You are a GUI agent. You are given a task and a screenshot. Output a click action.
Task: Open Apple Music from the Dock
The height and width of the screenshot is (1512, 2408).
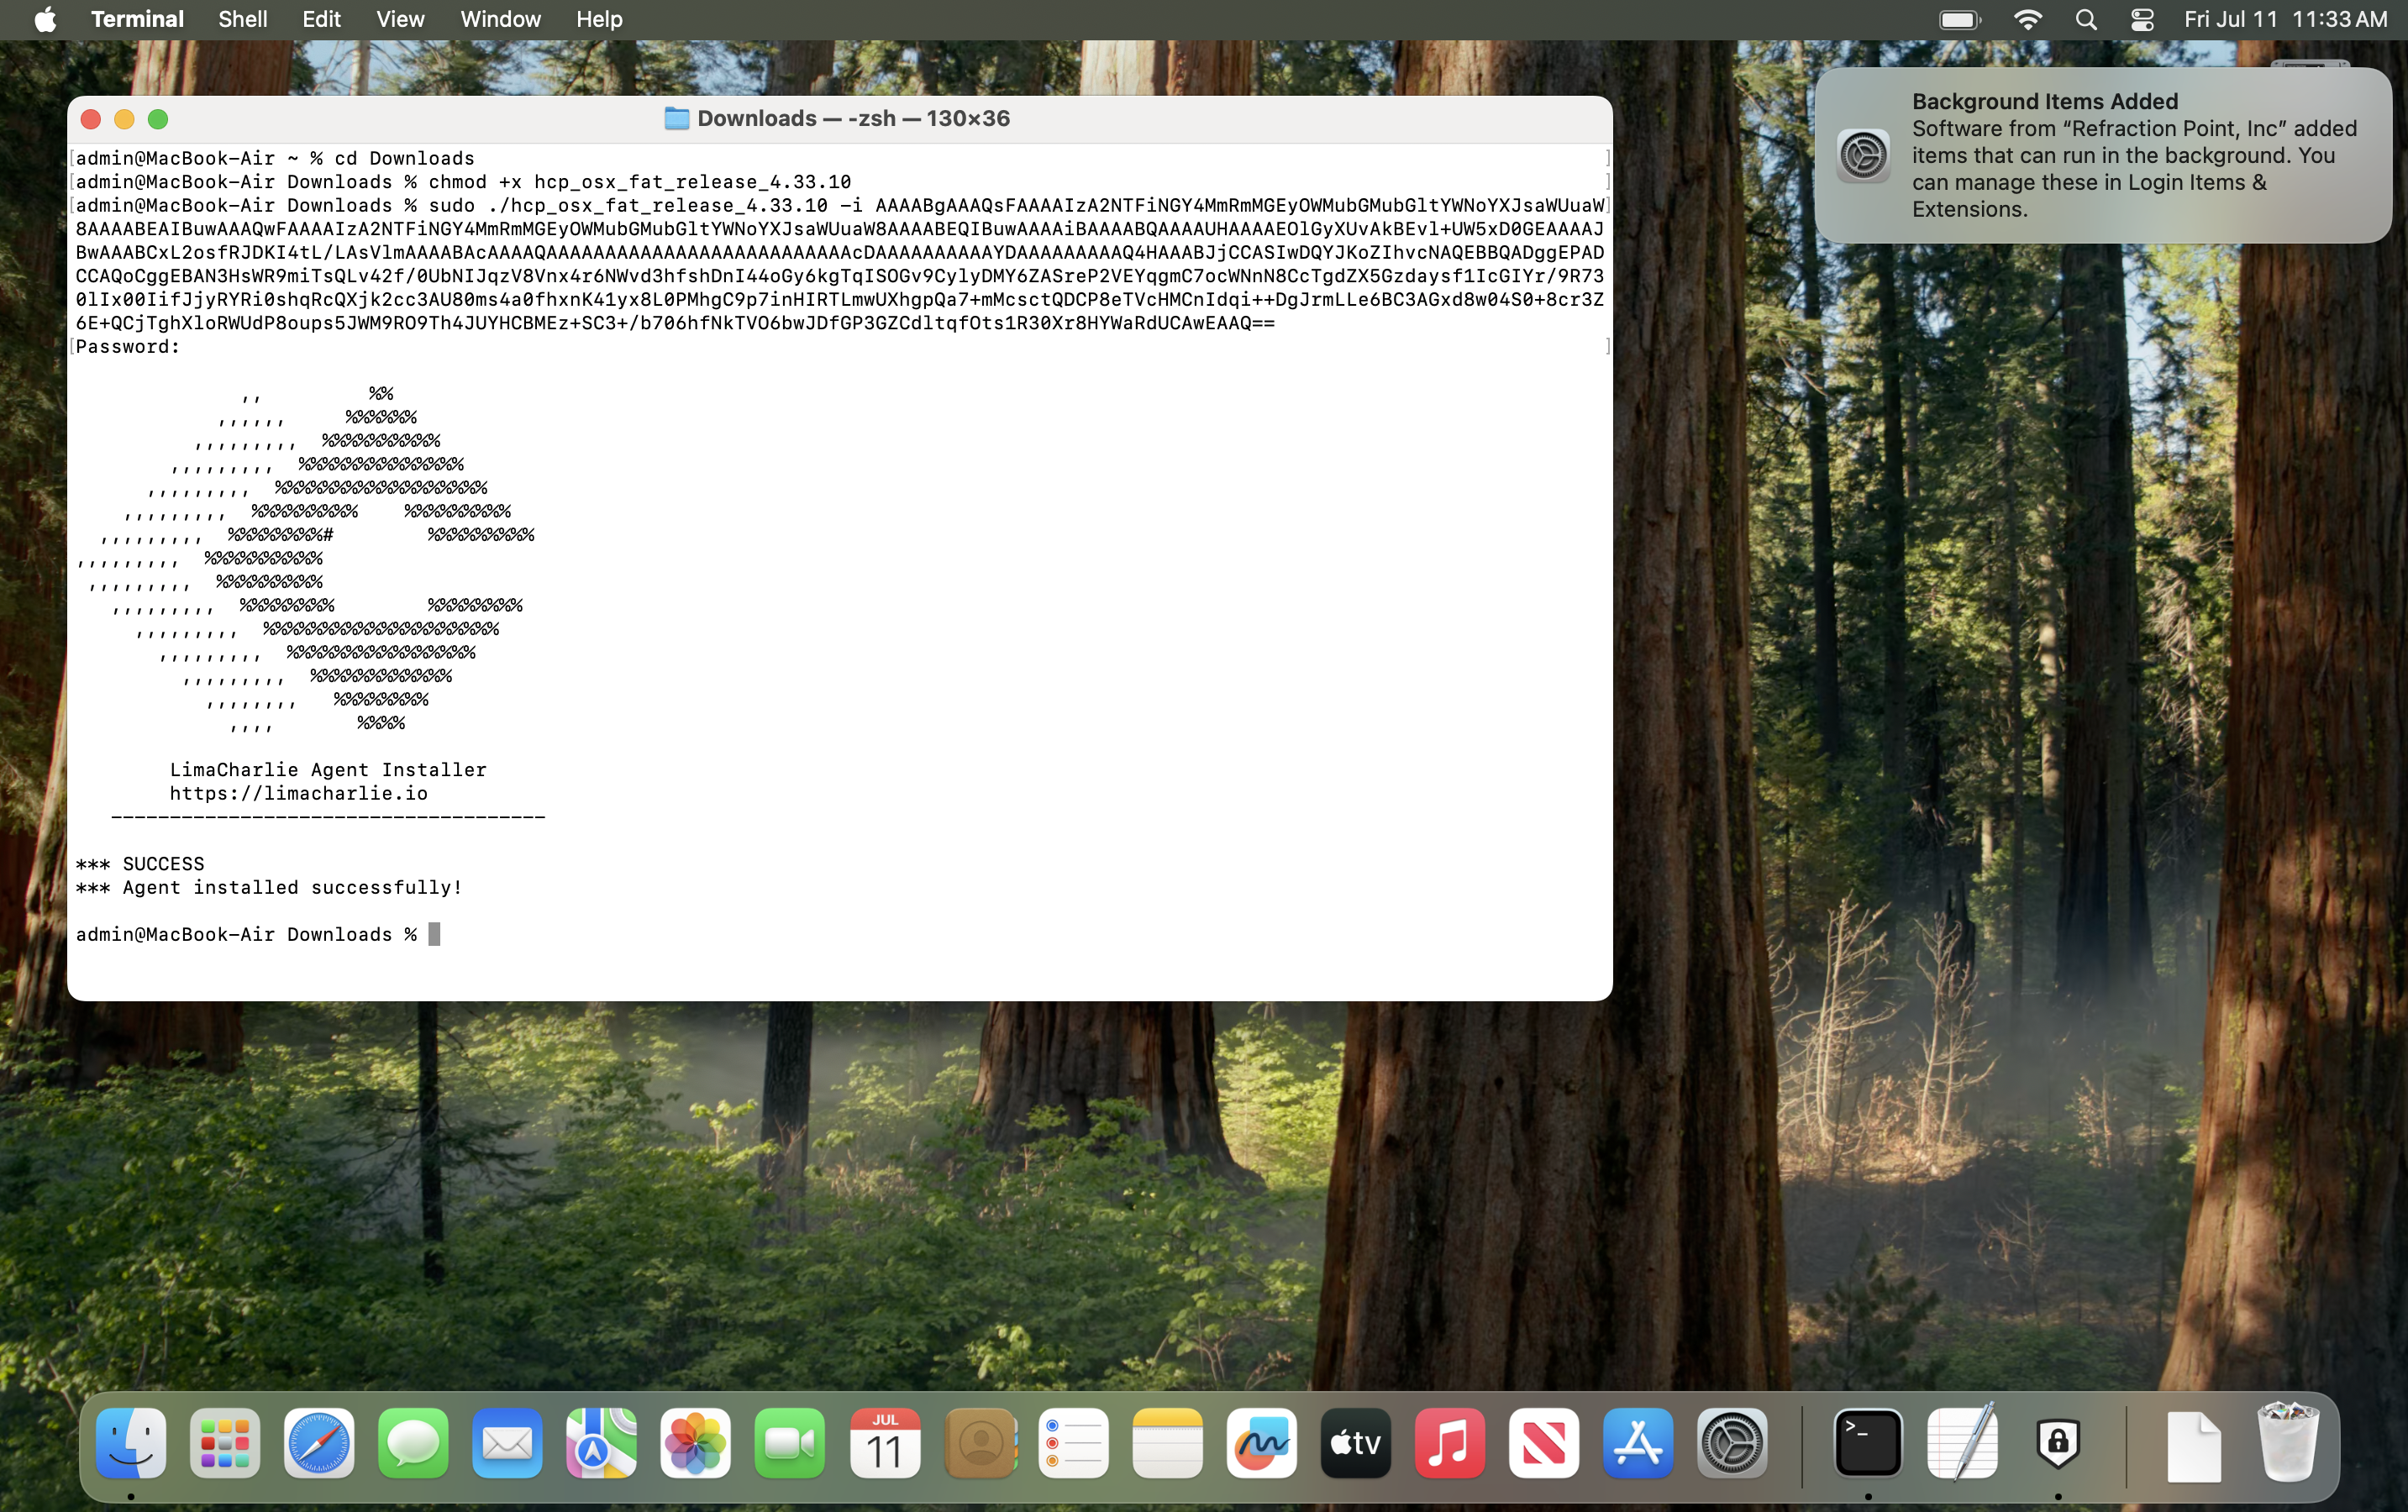pos(1449,1443)
